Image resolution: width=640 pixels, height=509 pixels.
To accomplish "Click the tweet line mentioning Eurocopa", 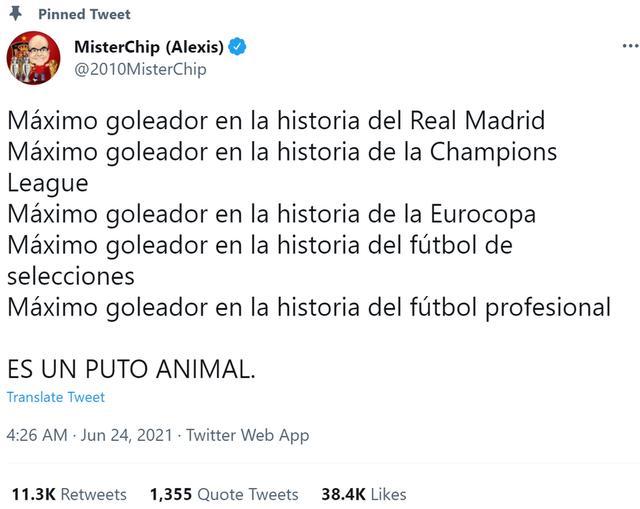I will point(272,214).
